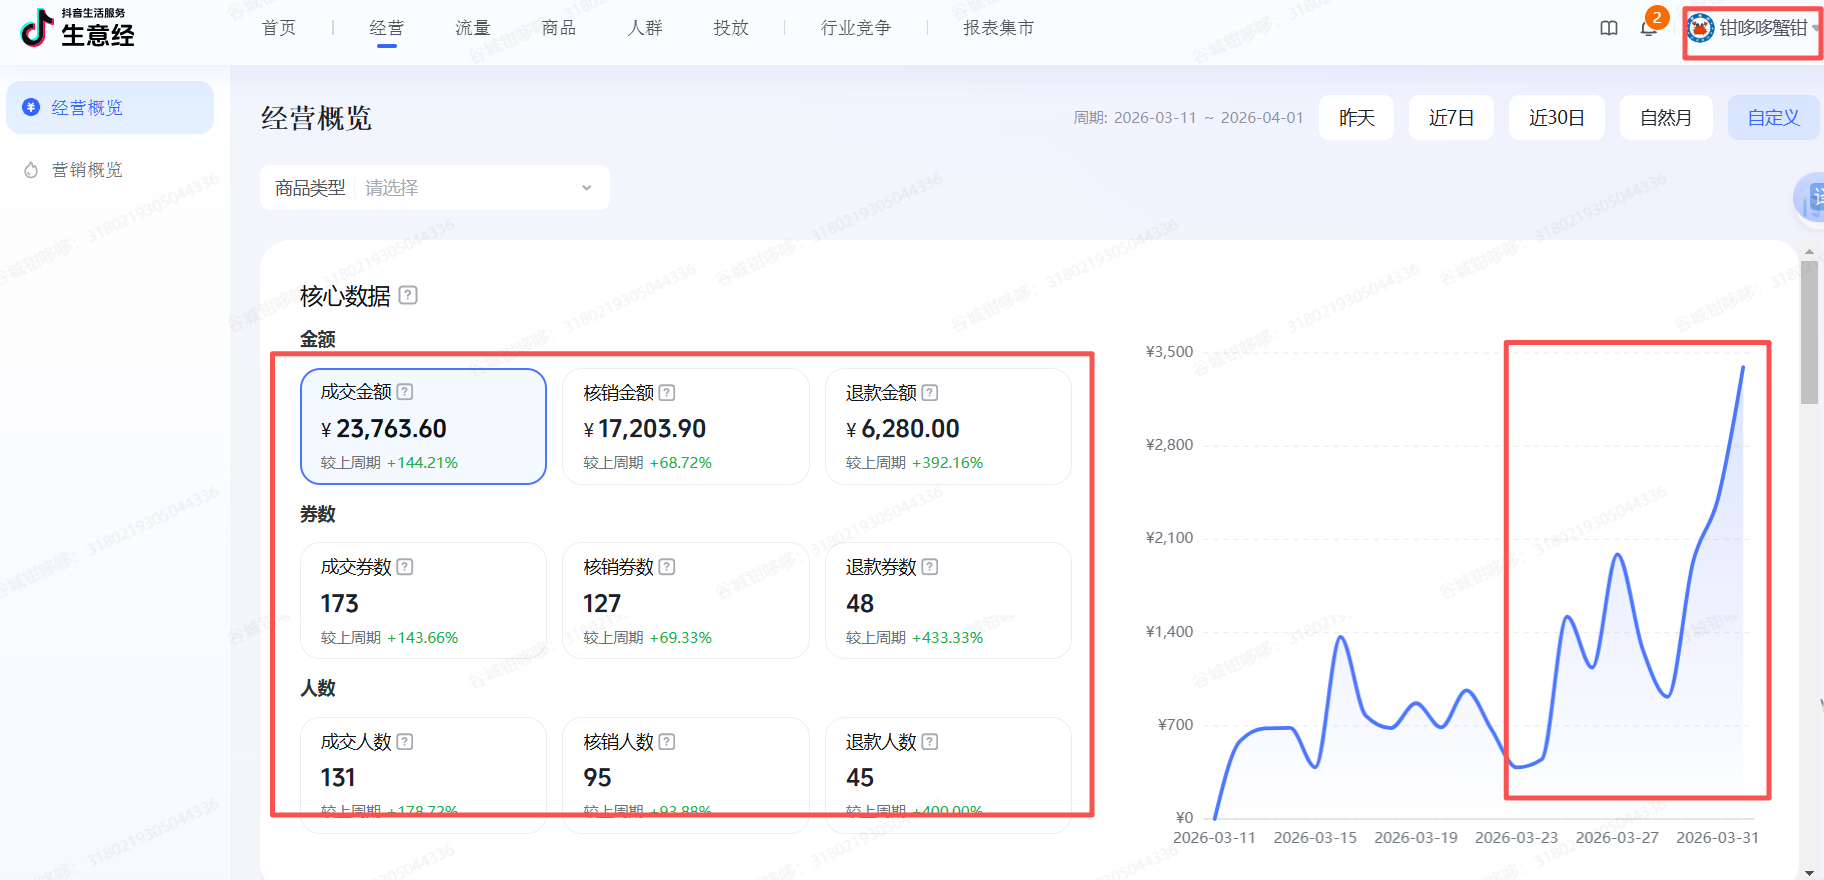
Task: Click the 经营概览 sidebar icon
Action: point(31,107)
